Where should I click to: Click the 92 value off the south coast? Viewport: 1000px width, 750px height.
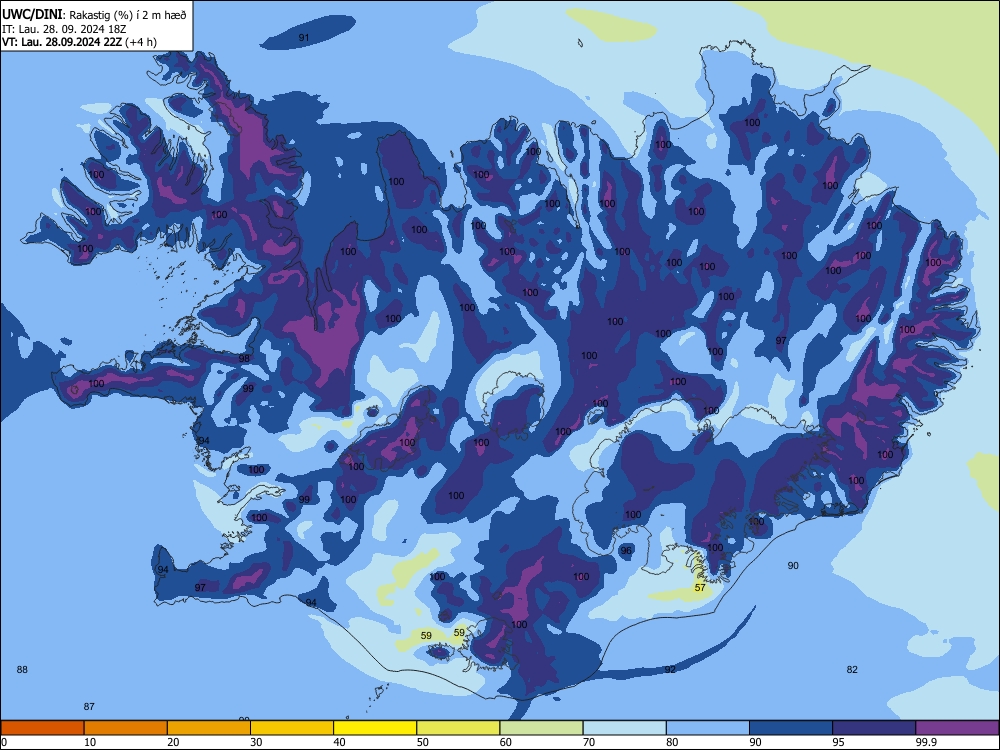click(670, 670)
